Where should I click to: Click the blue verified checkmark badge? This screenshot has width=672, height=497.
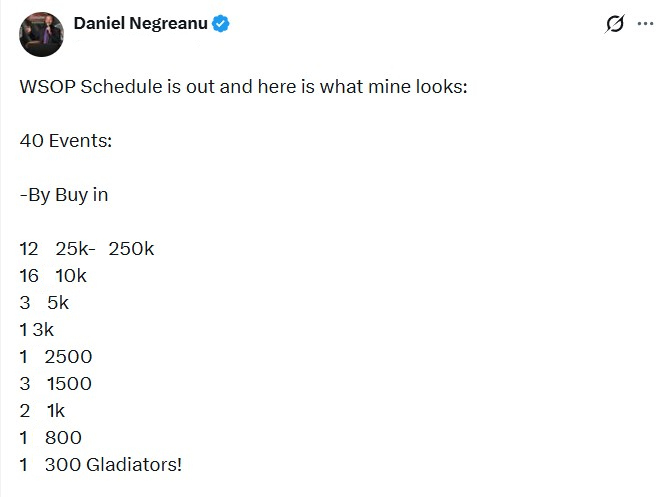coord(220,25)
